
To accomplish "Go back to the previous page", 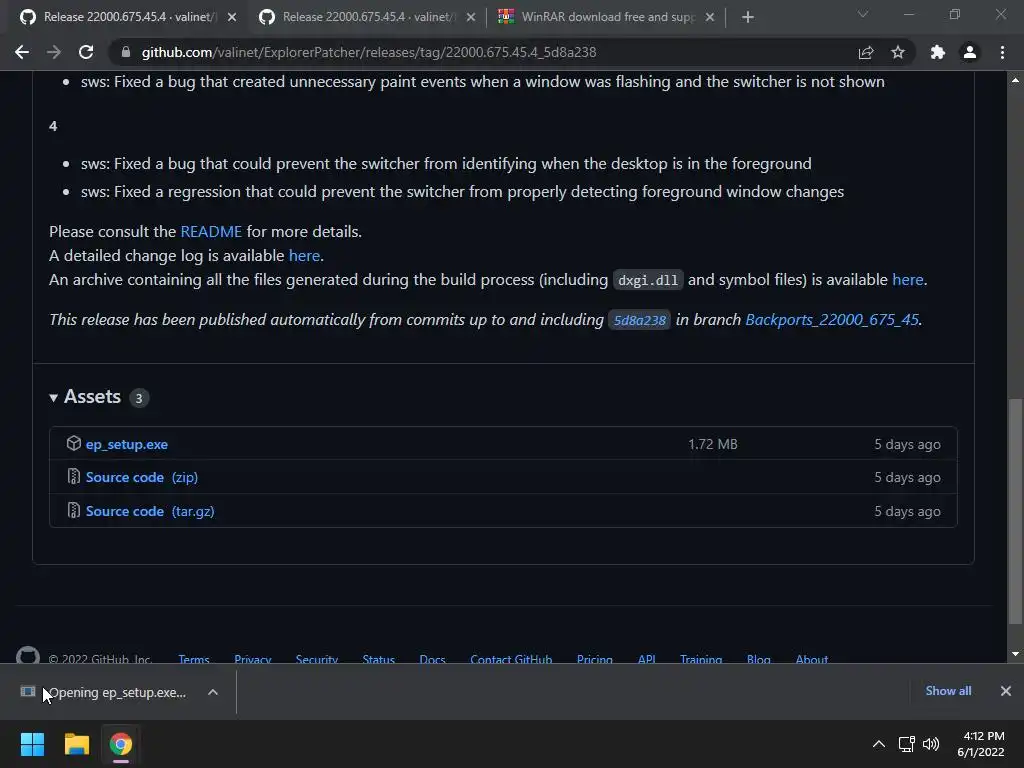I will (22, 52).
